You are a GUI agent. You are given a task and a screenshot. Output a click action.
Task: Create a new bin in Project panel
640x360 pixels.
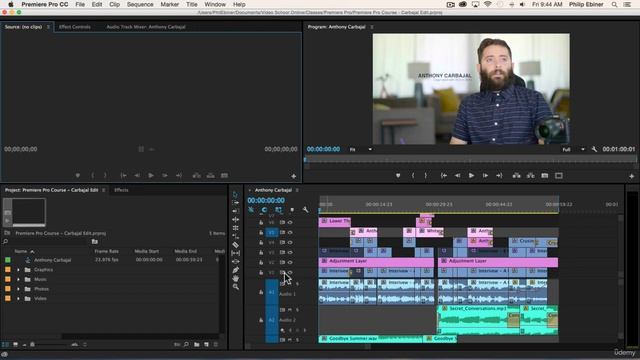[197, 344]
